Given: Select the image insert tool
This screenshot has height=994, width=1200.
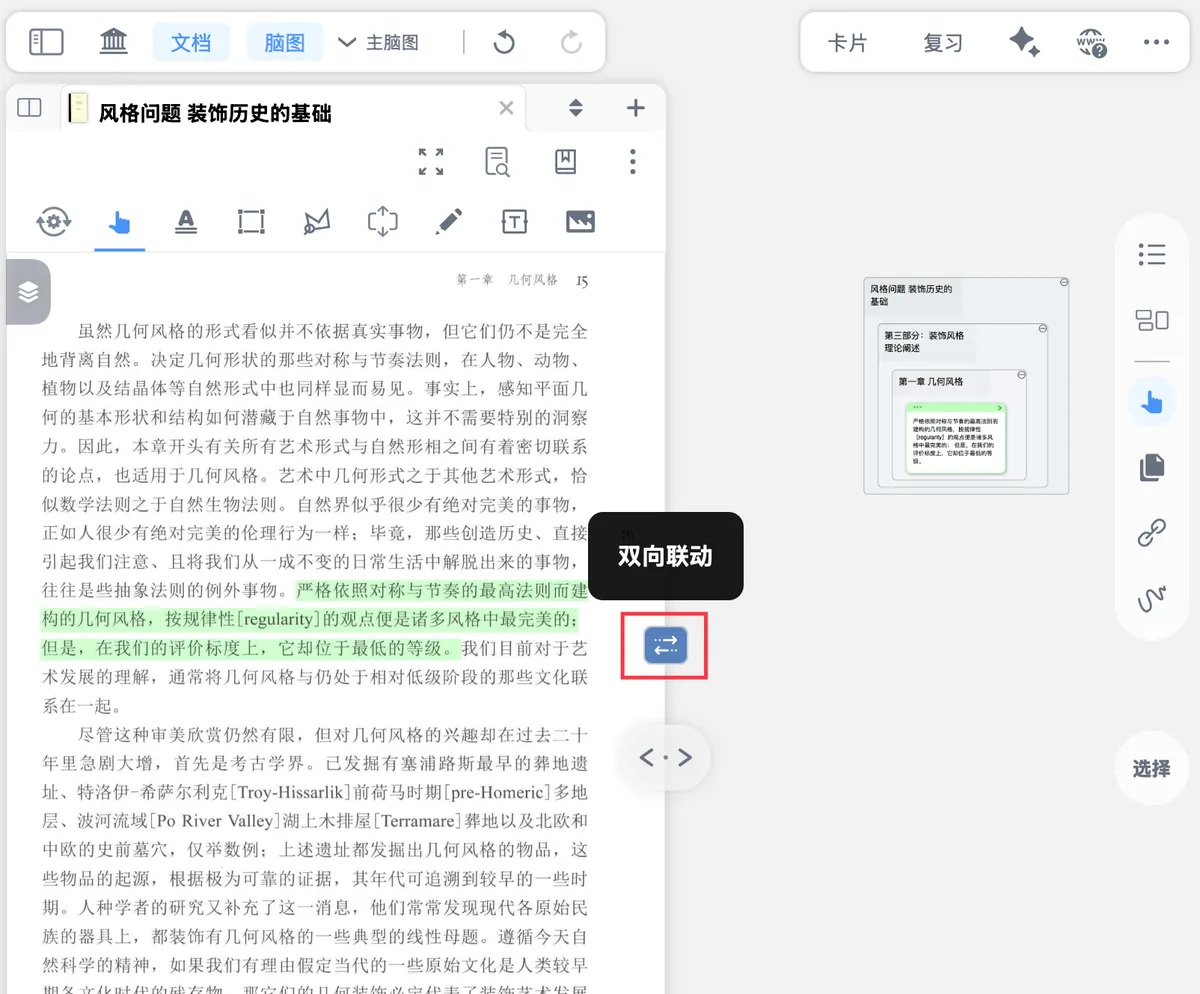Looking at the screenshot, I should pyautogui.click(x=580, y=221).
